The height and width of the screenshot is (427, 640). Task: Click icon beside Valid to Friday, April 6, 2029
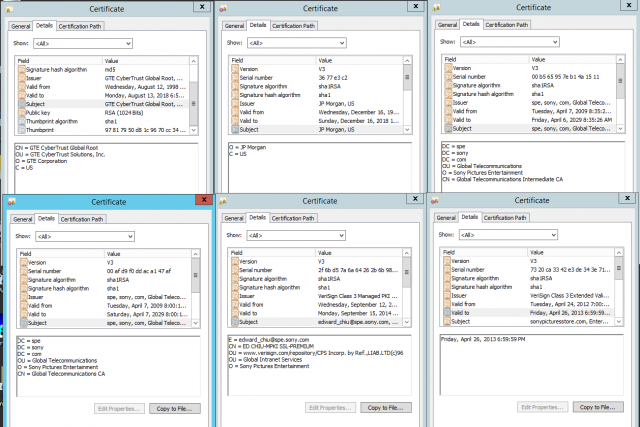(448, 120)
